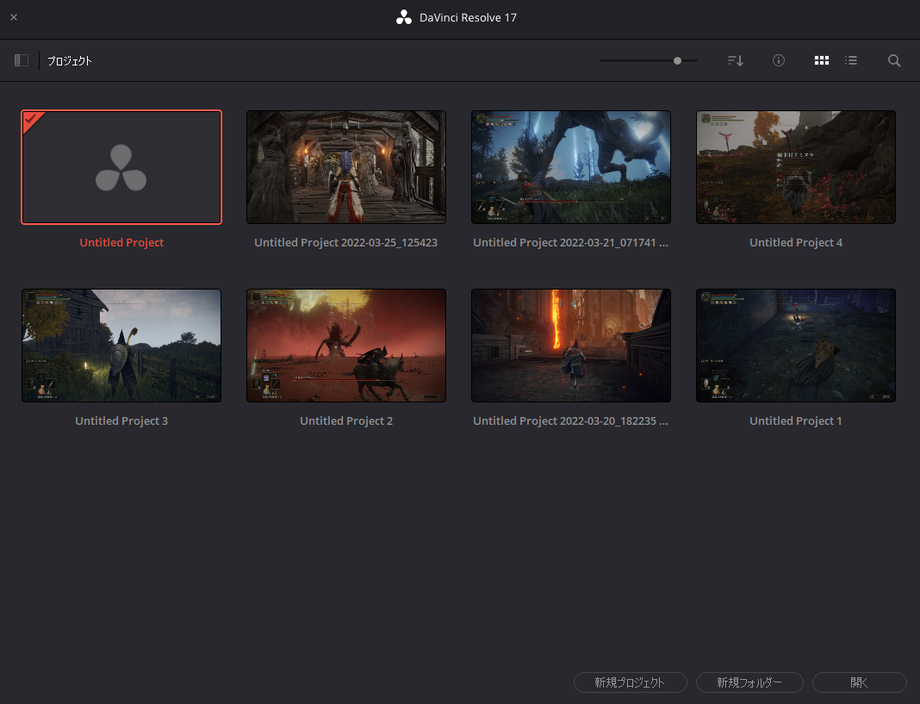The height and width of the screenshot is (704, 920).
Task: Select the Untitled Project 2022-03-25_125423 thumbnail
Action: point(346,167)
